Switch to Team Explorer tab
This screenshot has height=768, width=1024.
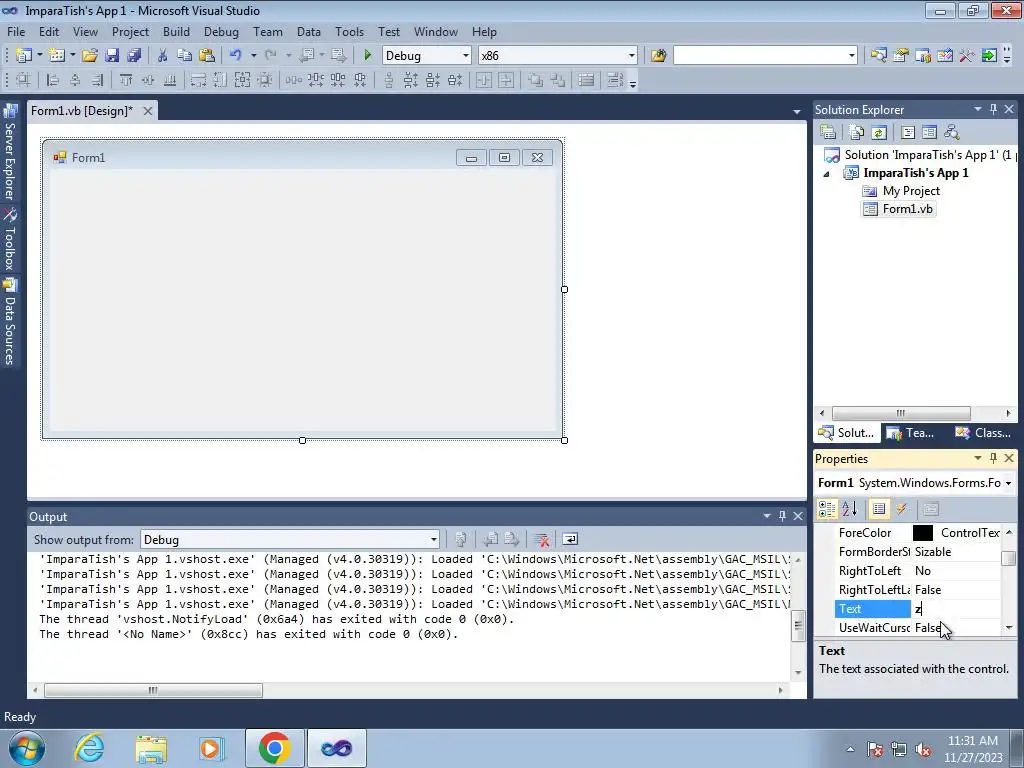[x=911, y=432]
